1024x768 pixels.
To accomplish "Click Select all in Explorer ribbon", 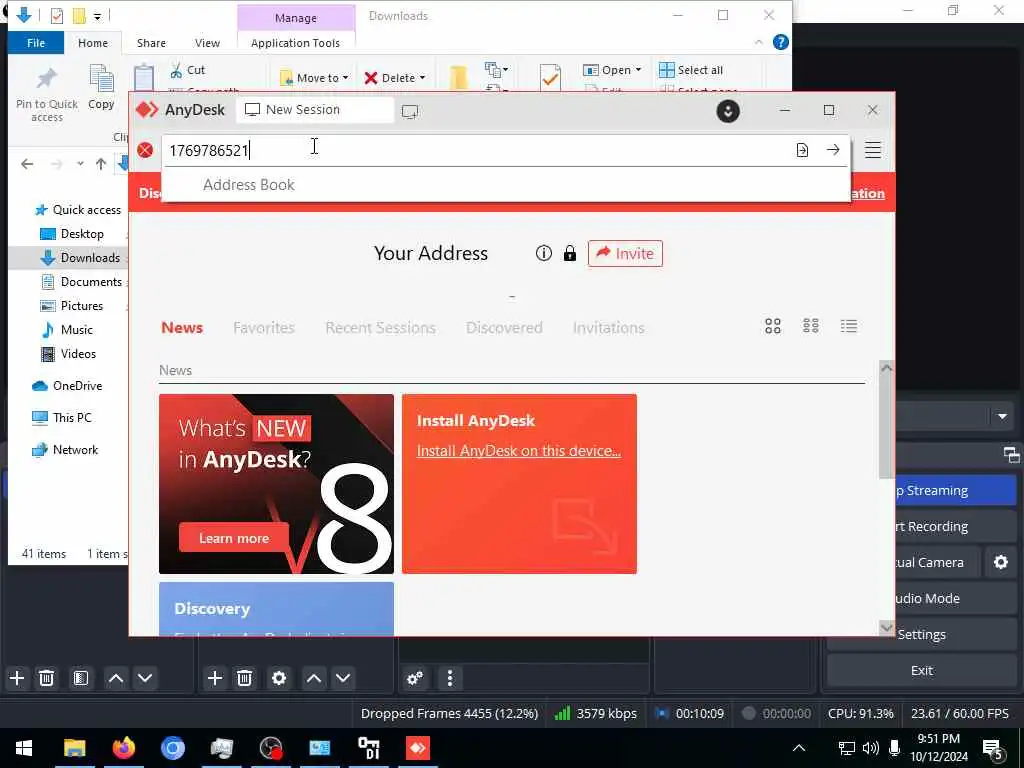I will (x=691, y=70).
